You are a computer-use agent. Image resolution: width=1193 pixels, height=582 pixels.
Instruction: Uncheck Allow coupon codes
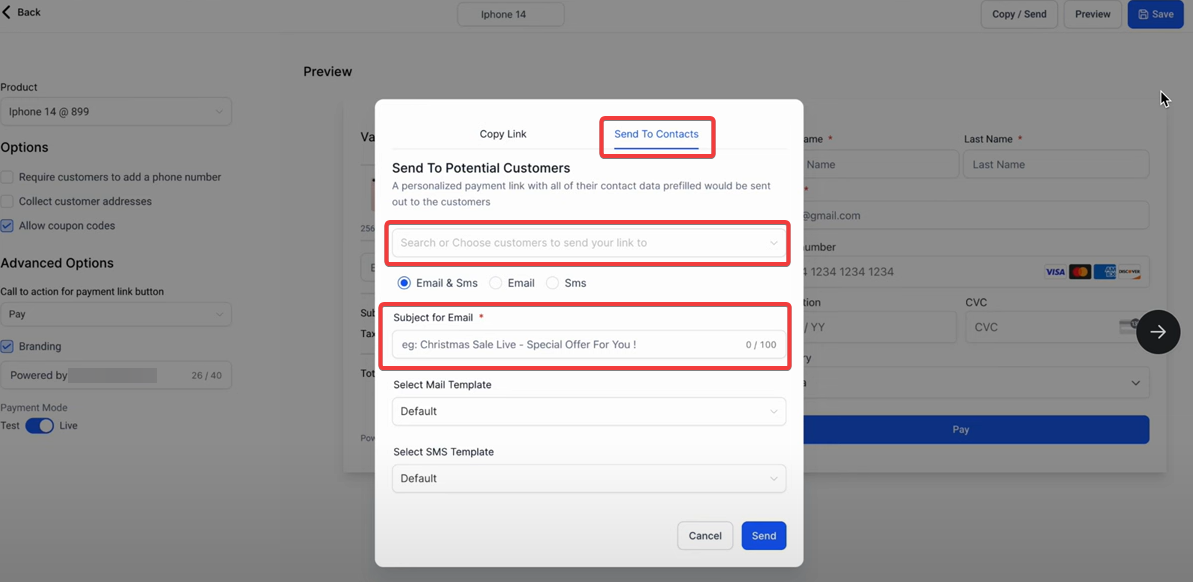7,226
